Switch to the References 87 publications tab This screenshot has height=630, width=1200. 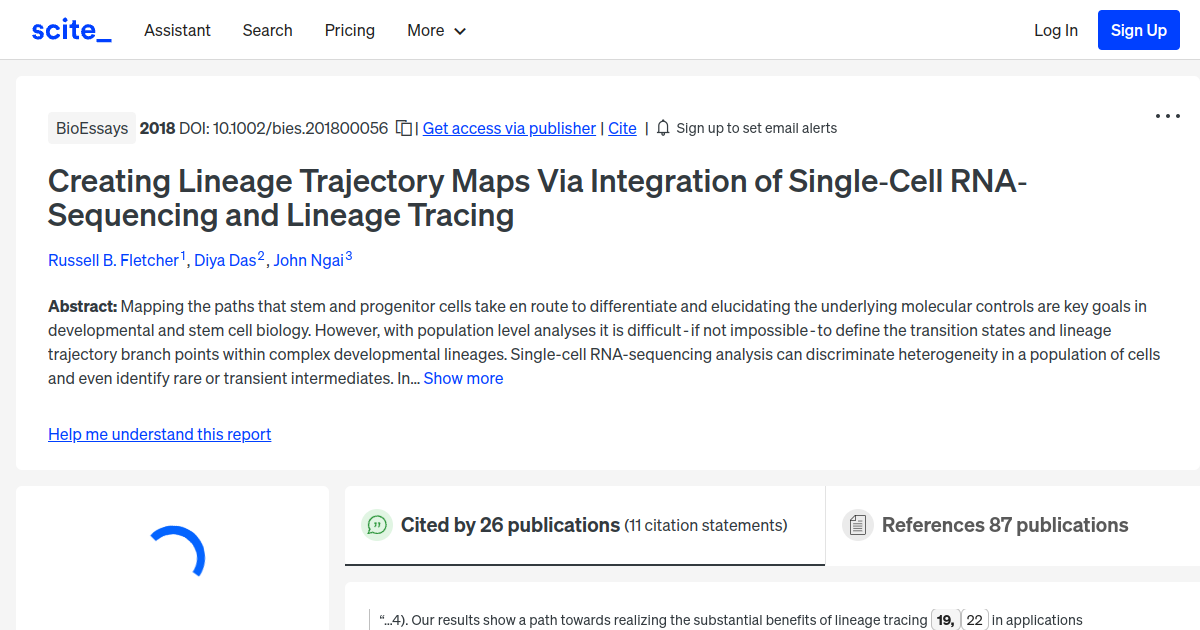(x=1004, y=524)
